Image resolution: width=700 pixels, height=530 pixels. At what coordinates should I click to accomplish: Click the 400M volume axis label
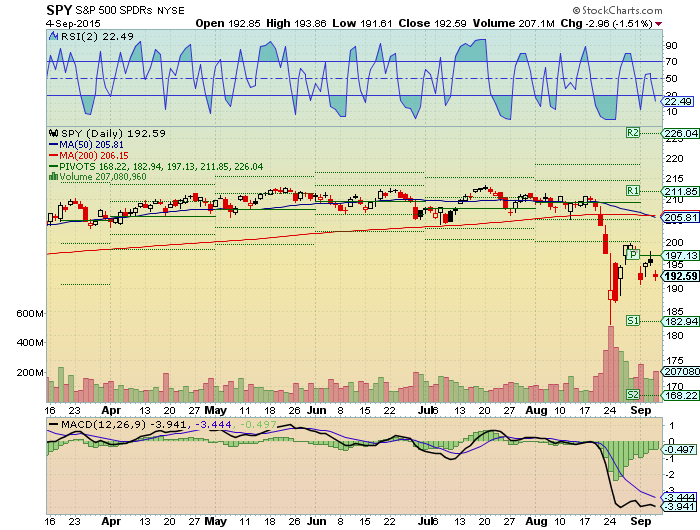click(x=30, y=342)
